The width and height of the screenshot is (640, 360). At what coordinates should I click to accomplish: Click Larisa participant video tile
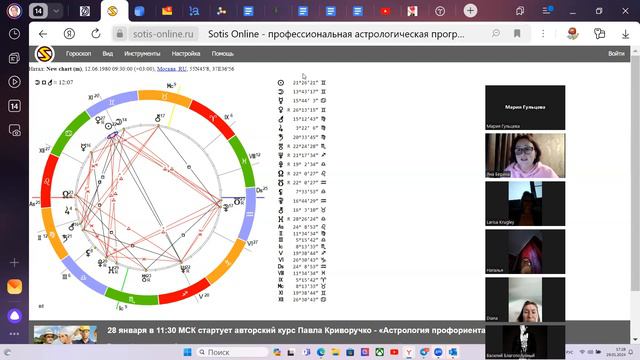(x=525, y=204)
